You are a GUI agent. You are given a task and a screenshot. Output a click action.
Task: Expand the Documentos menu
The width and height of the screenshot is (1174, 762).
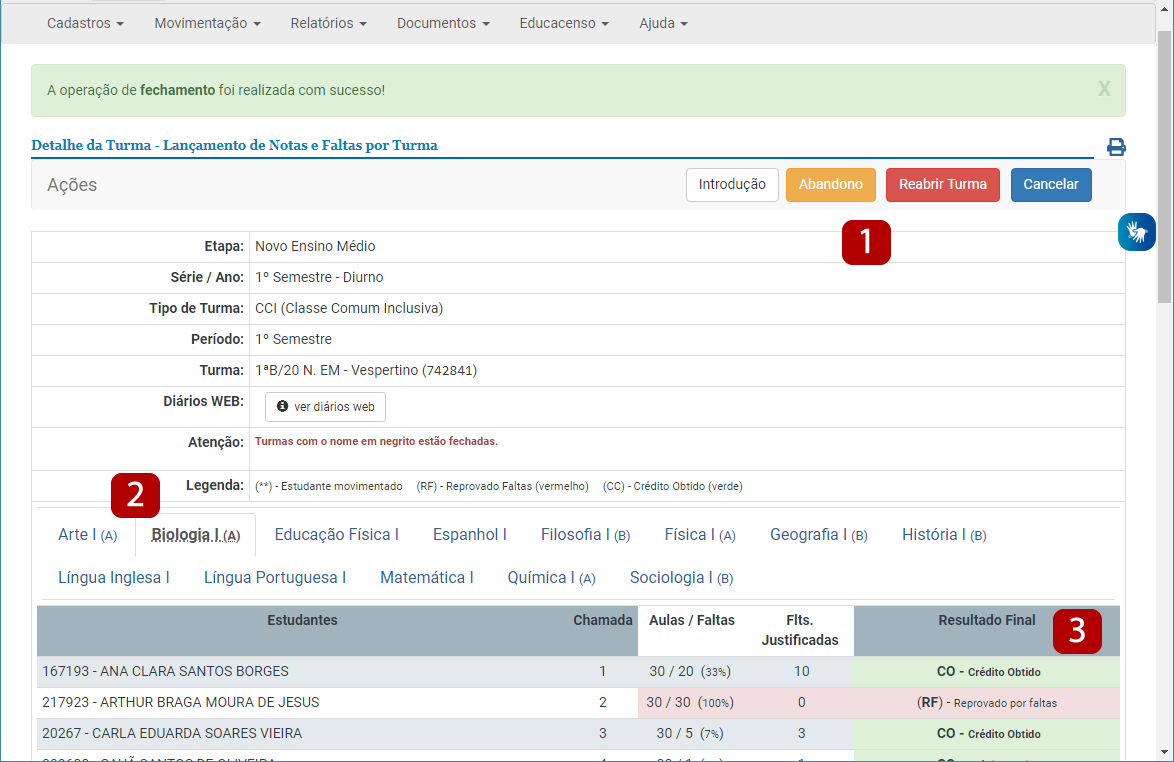(443, 23)
